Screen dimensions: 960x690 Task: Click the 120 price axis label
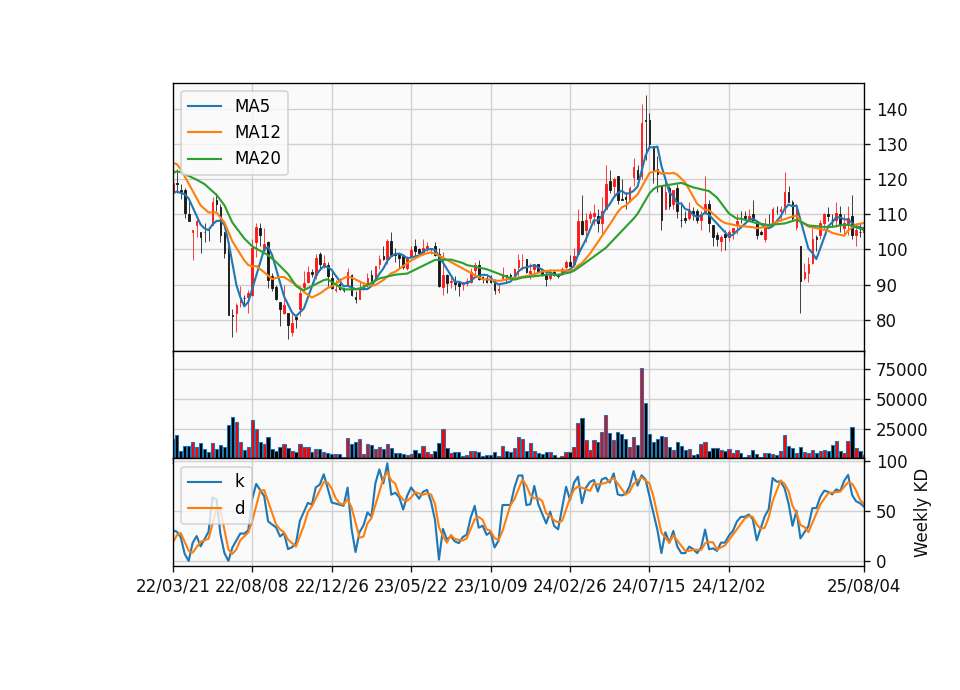click(892, 180)
